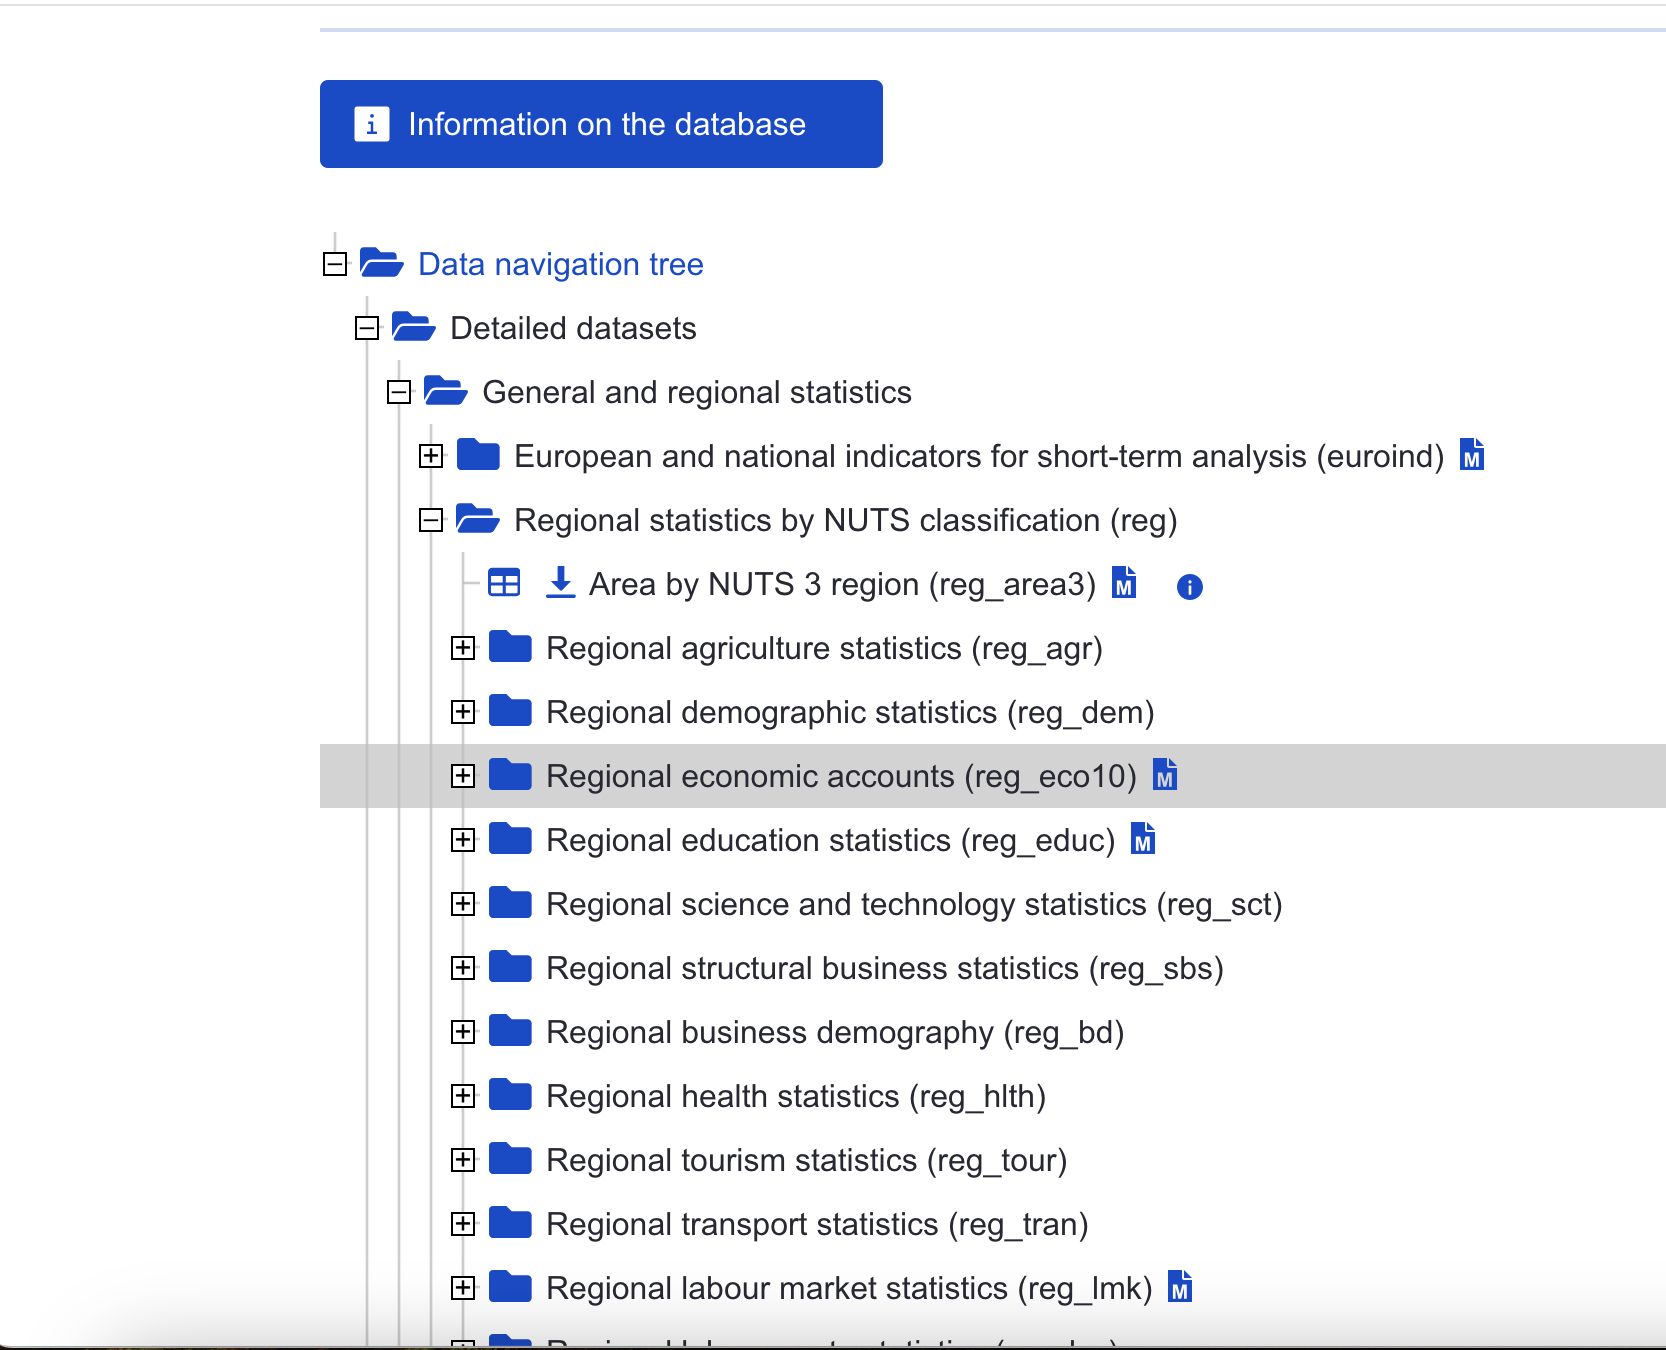Open Area by NUTS 3 region dataset
1666x1350 pixels.
842,584
